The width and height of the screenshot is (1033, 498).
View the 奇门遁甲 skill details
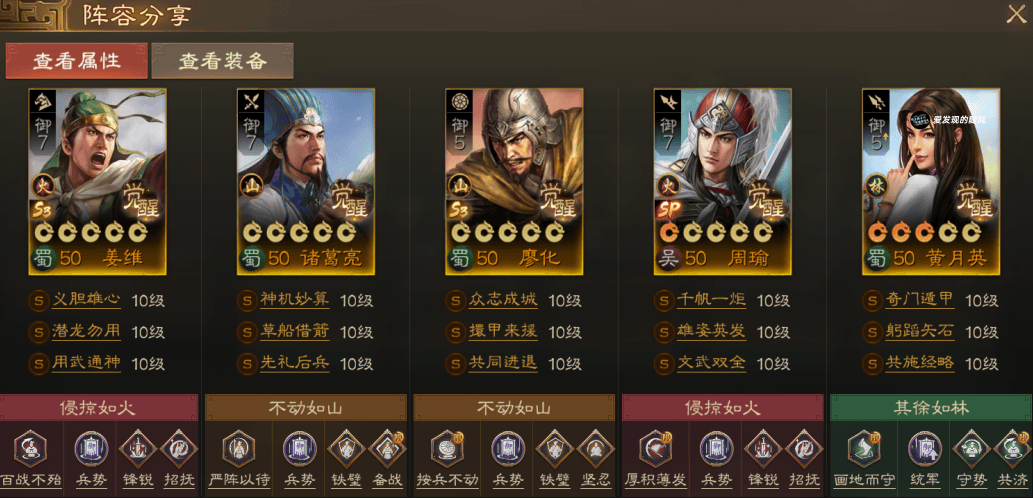click(x=920, y=300)
